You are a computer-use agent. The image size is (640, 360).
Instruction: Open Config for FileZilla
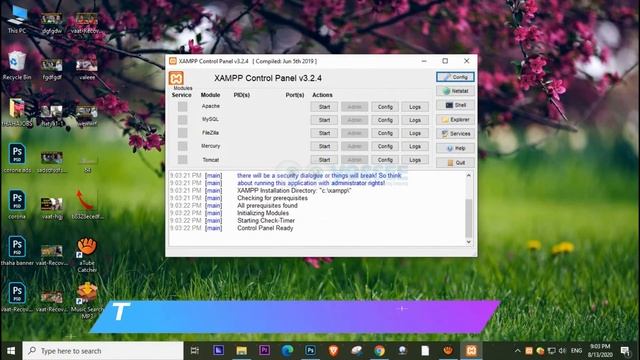point(385,133)
